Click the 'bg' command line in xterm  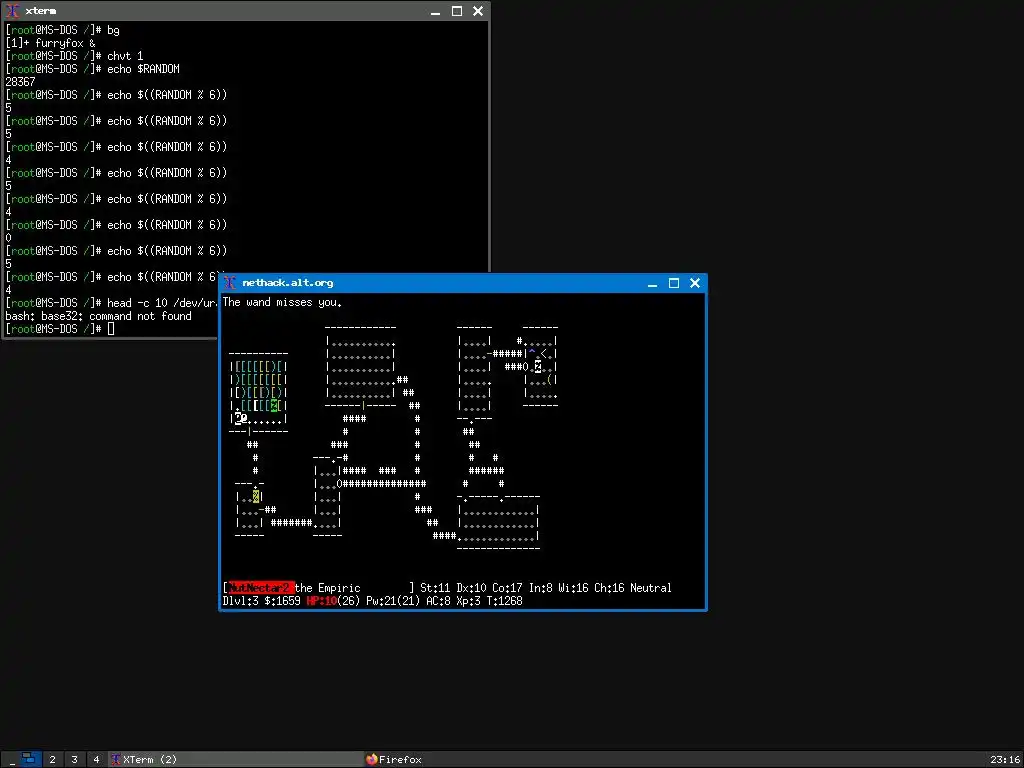click(62, 30)
